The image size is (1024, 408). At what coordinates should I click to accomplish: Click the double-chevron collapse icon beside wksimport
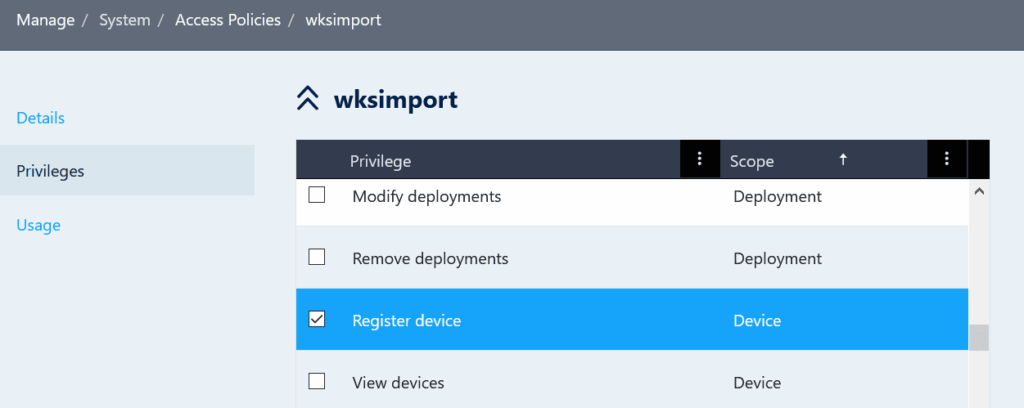pos(308,99)
